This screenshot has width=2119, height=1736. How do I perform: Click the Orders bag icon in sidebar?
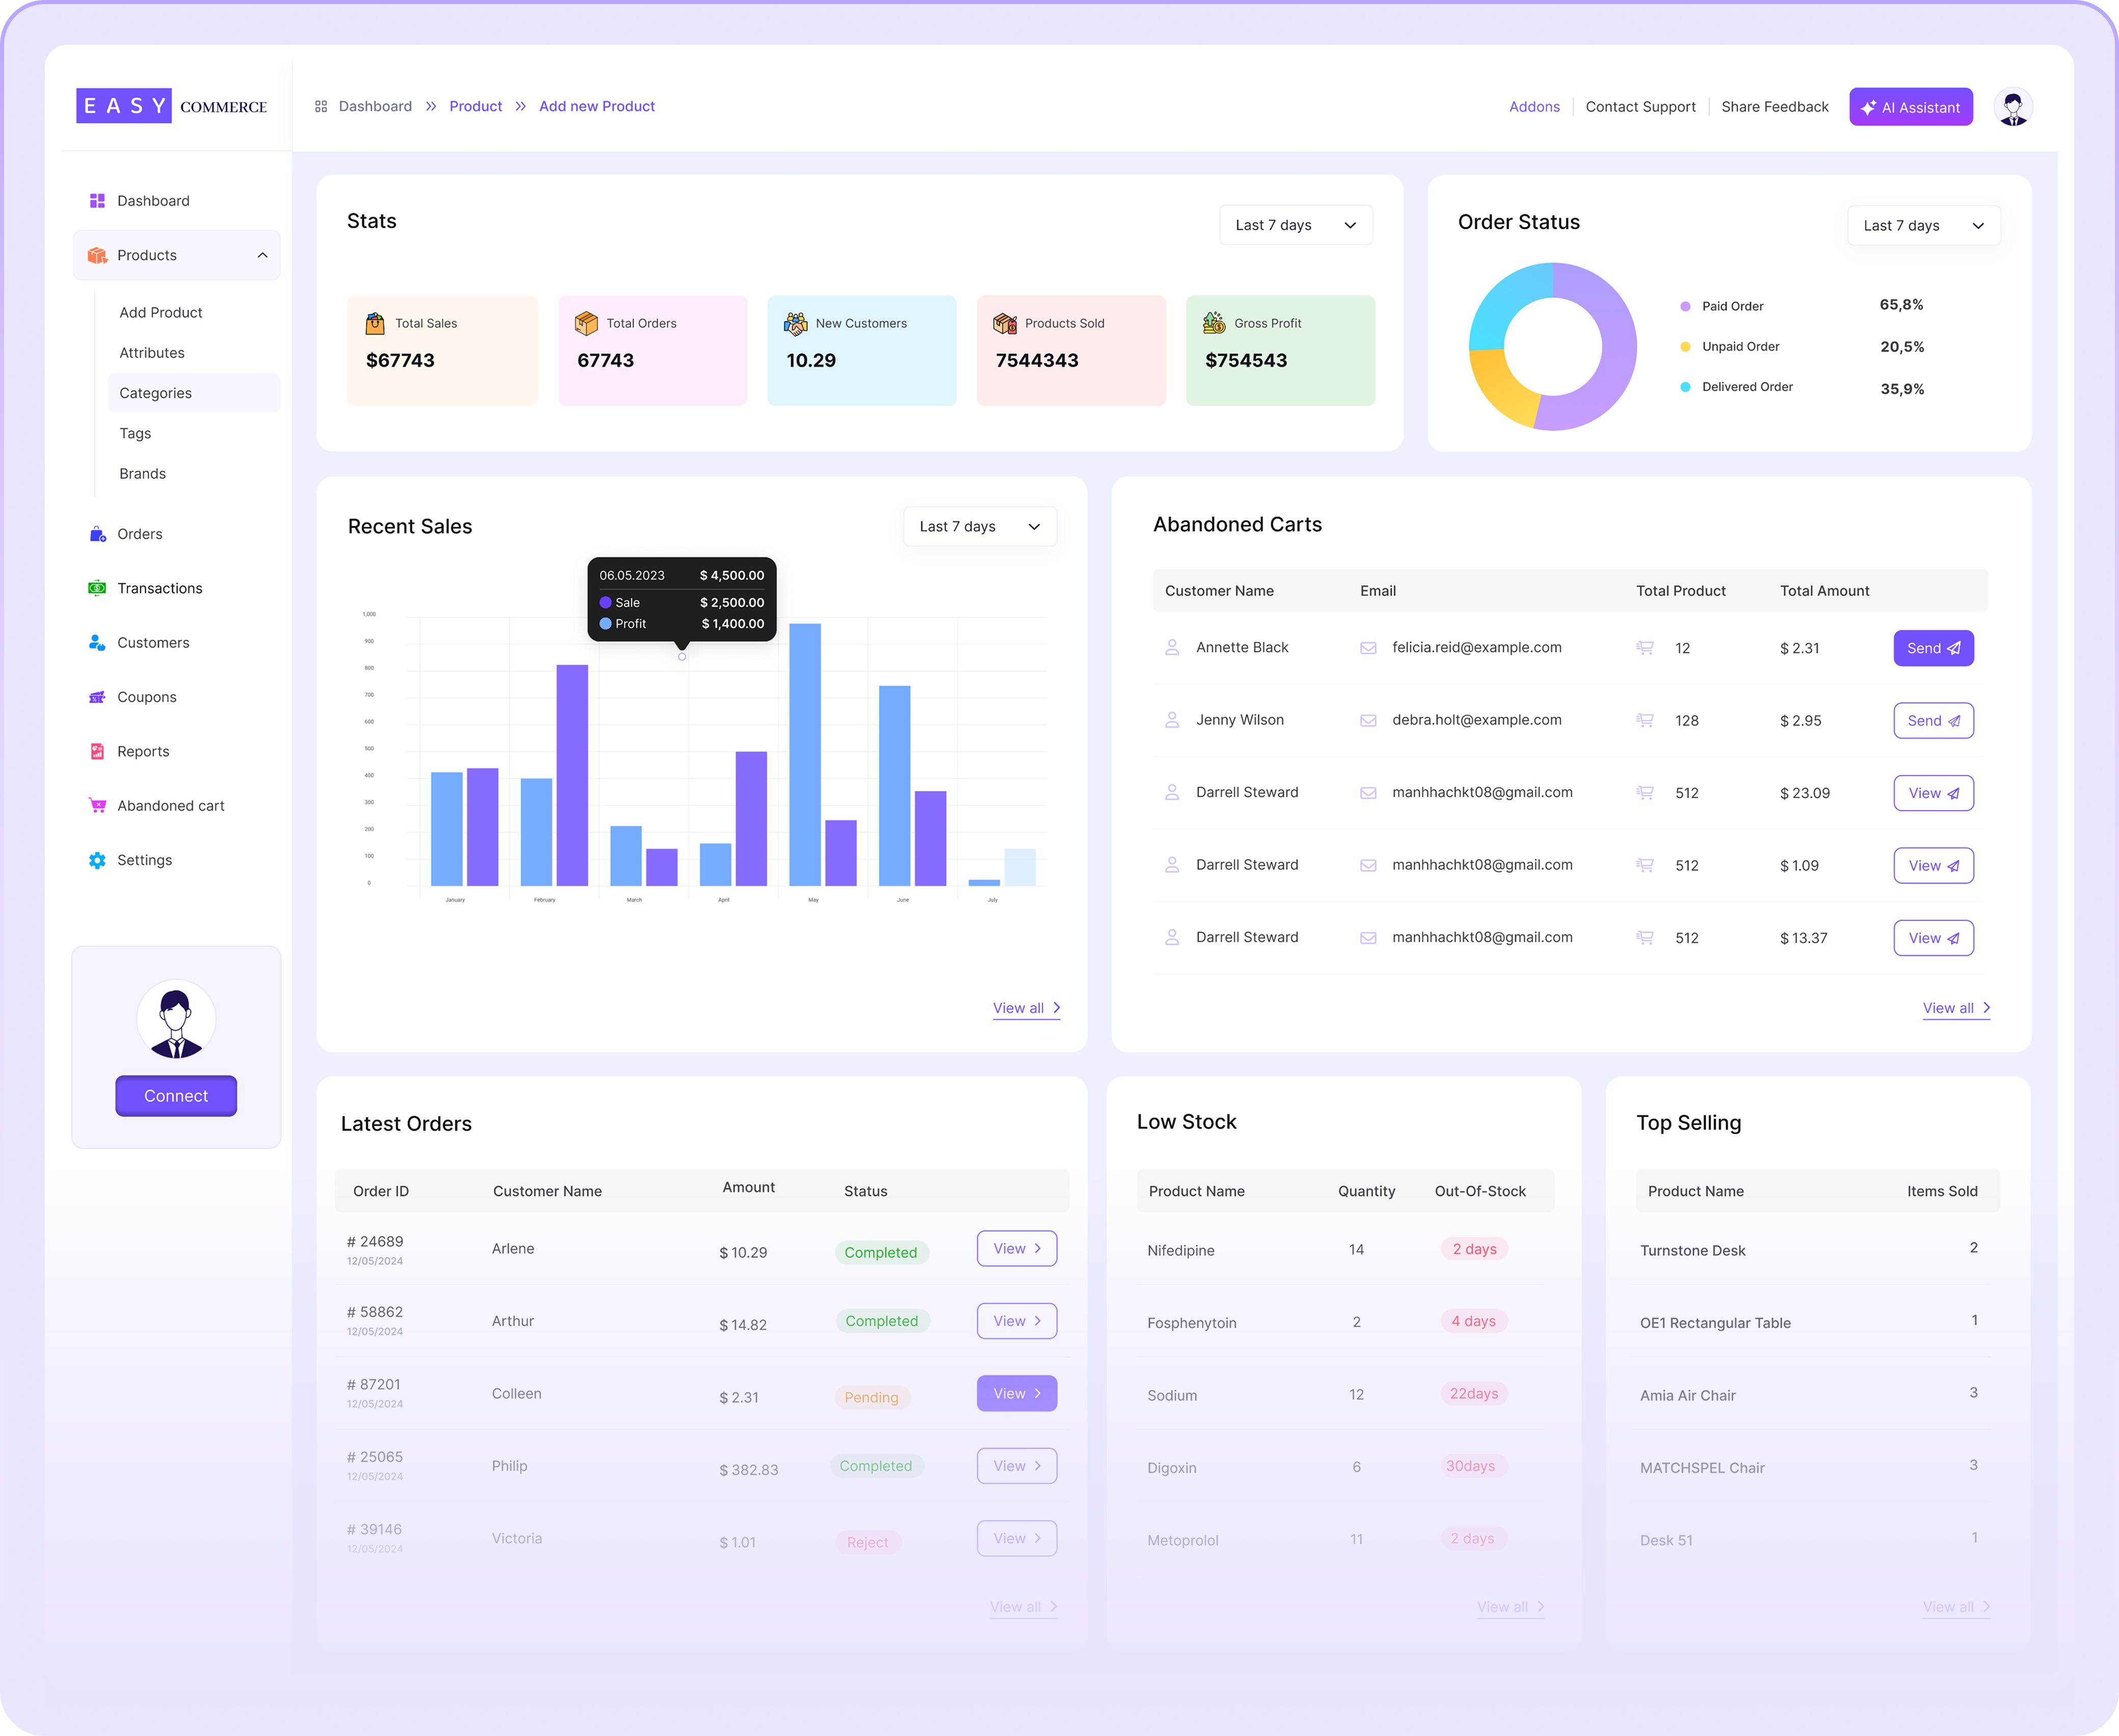97,534
